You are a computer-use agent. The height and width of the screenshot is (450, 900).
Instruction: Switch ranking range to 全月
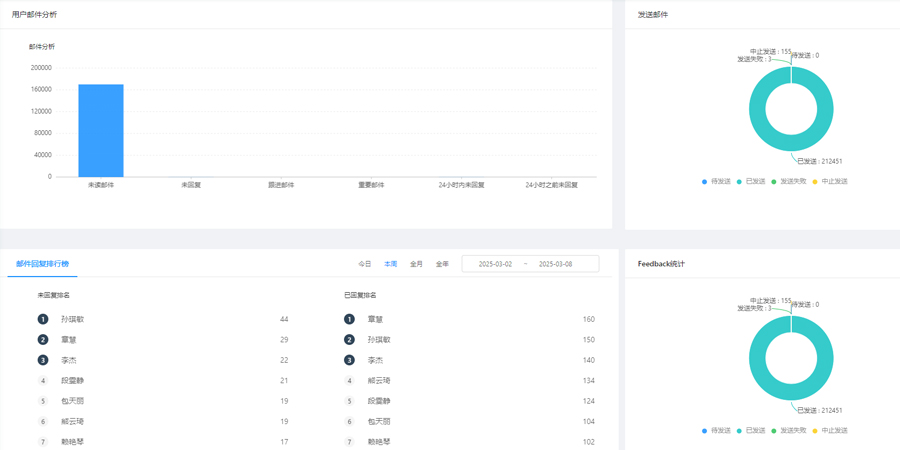coord(416,264)
